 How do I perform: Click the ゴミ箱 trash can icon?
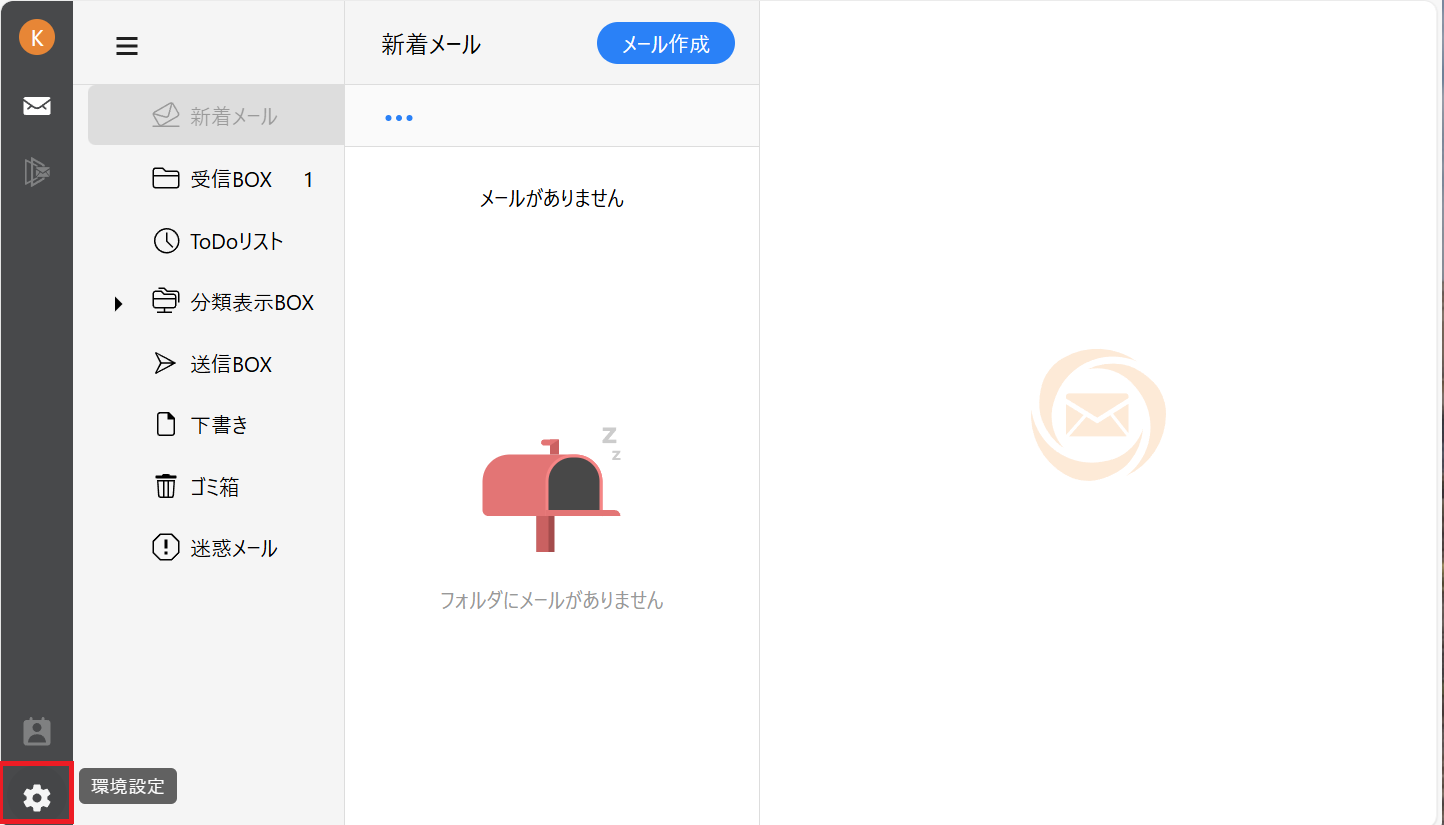click(x=165, y=487)
